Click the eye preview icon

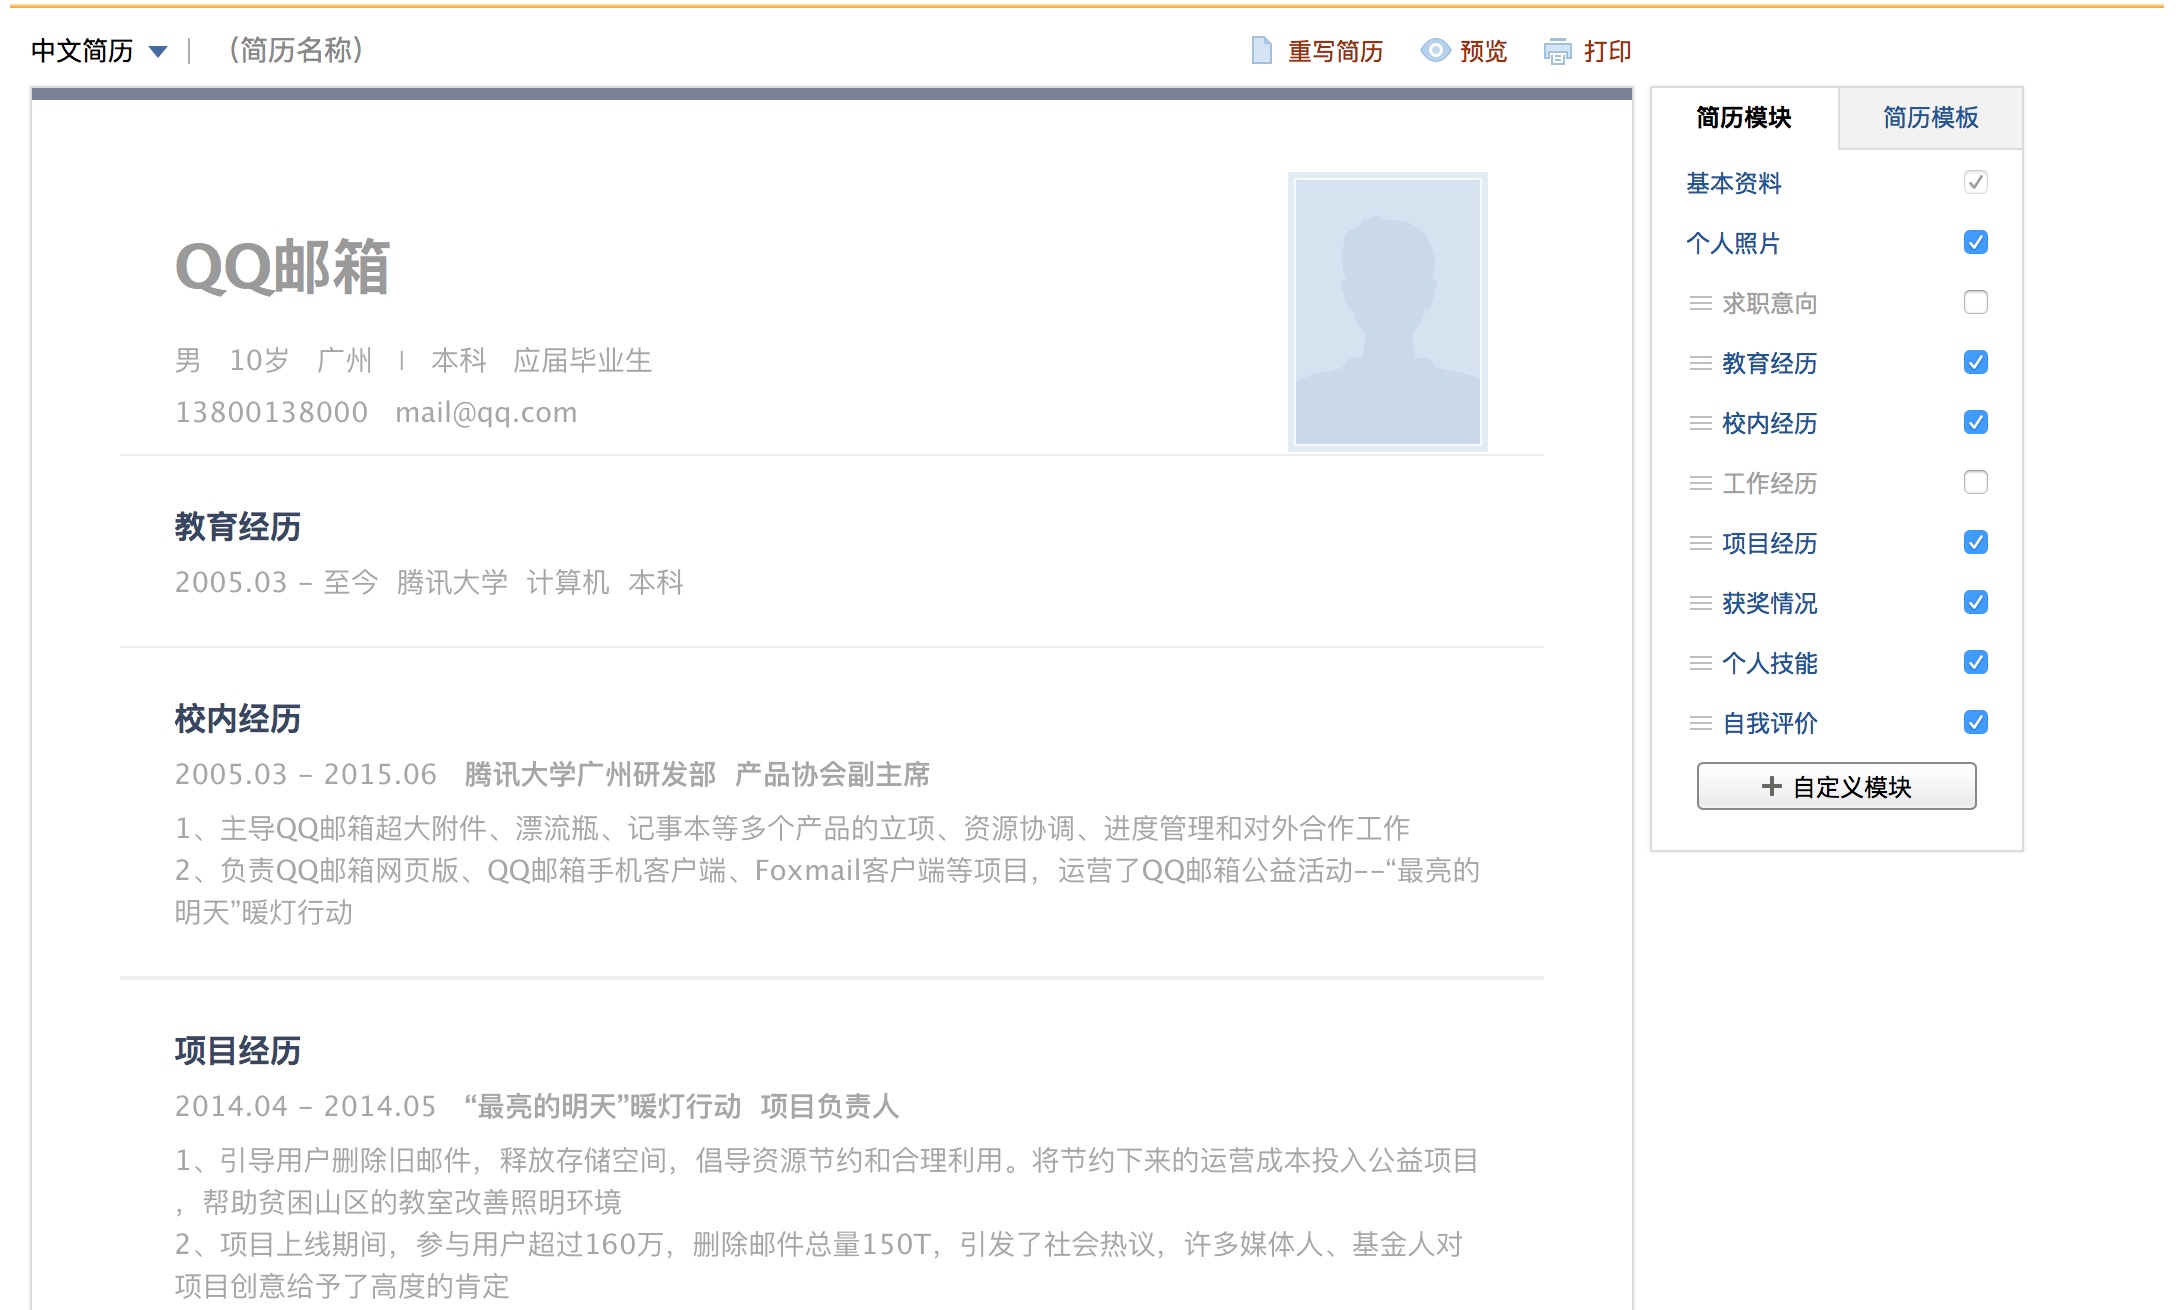(1435, 50)
